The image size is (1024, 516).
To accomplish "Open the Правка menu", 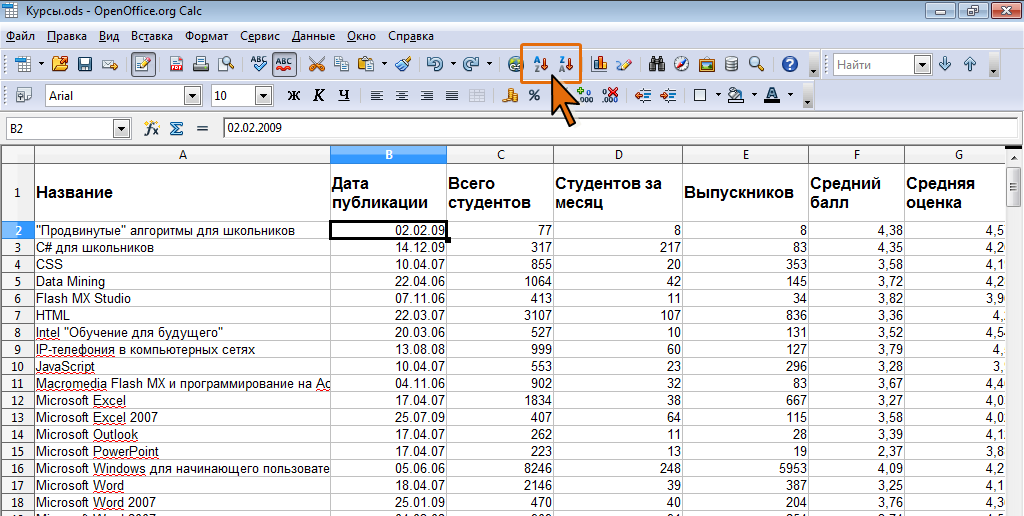I will pyautogui.click(x=67, y=36).
